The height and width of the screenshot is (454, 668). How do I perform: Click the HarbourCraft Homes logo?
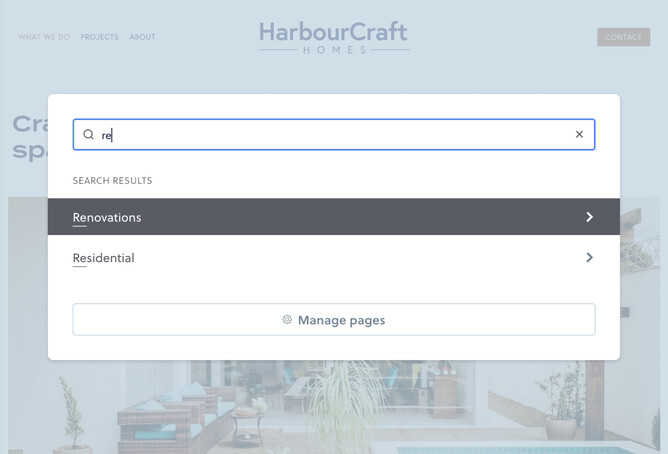[x=334, y=34]
